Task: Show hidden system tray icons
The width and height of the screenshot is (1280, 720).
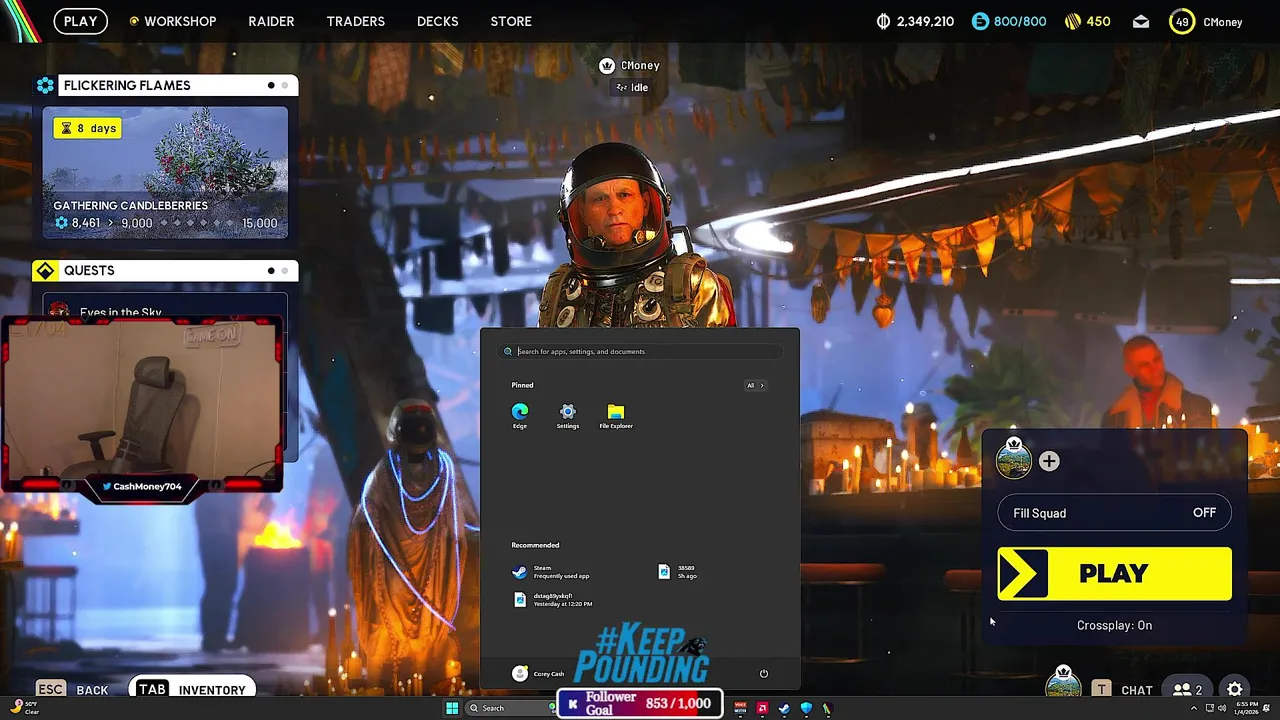Action: (1193, 708)
